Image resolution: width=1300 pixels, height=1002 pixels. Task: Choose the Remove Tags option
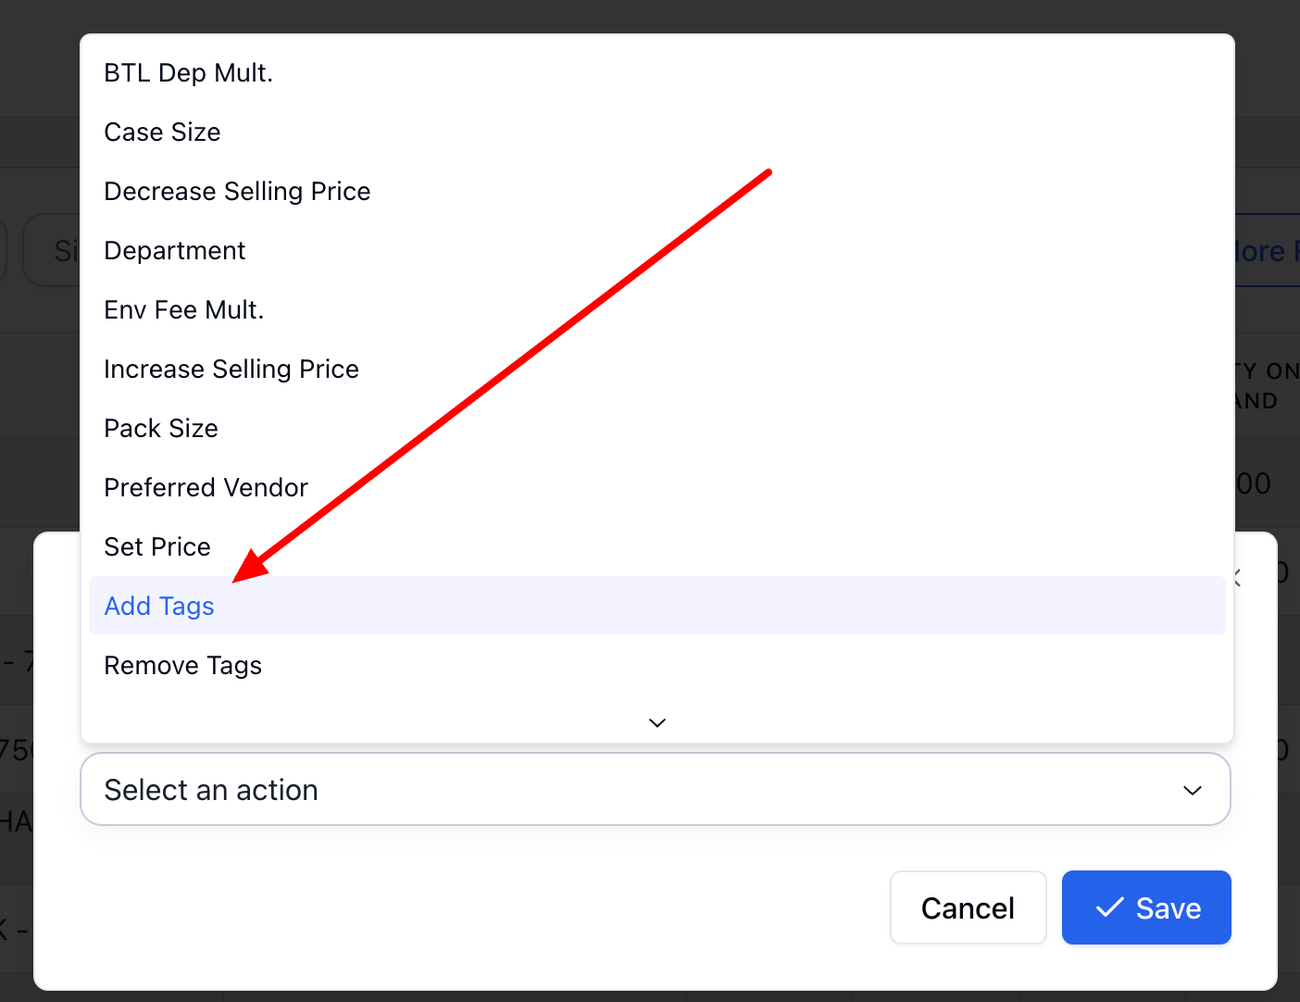(183, 665)
